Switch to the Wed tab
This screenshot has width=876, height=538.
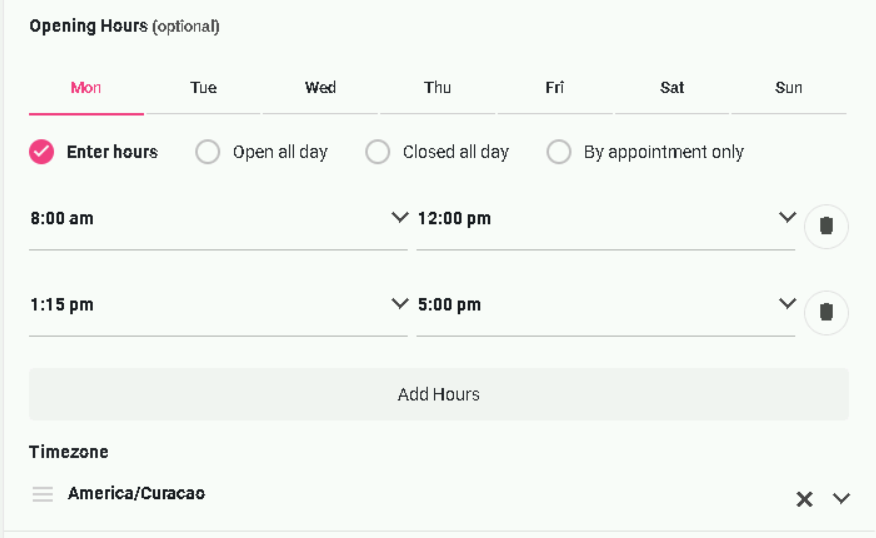pyautogui.click(x=320, y=88)
